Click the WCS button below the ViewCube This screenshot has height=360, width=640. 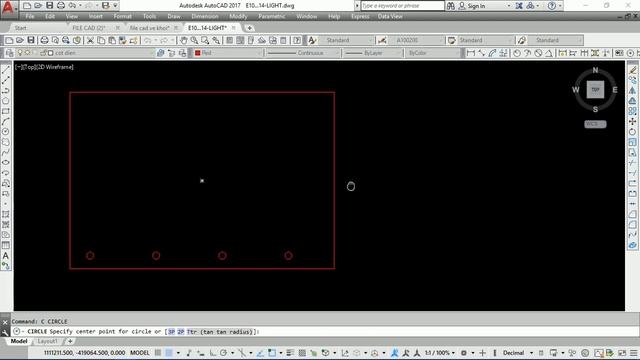click(x=595, y=124)
